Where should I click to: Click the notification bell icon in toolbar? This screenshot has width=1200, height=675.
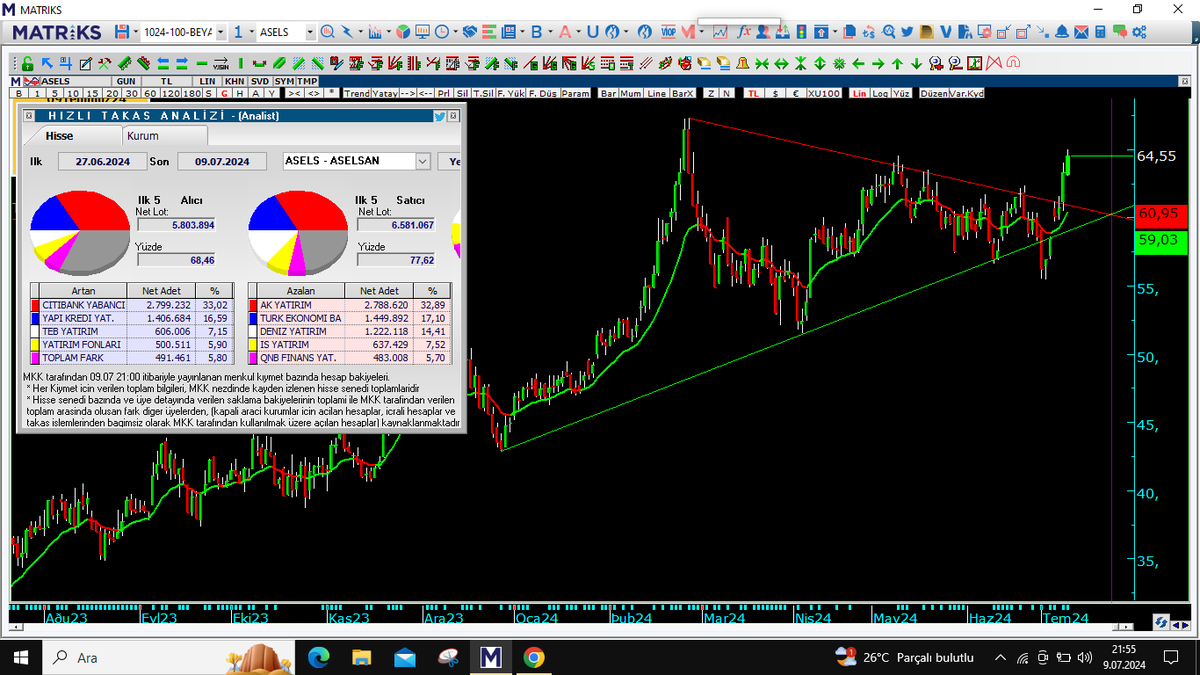[x=1061, y=32]
